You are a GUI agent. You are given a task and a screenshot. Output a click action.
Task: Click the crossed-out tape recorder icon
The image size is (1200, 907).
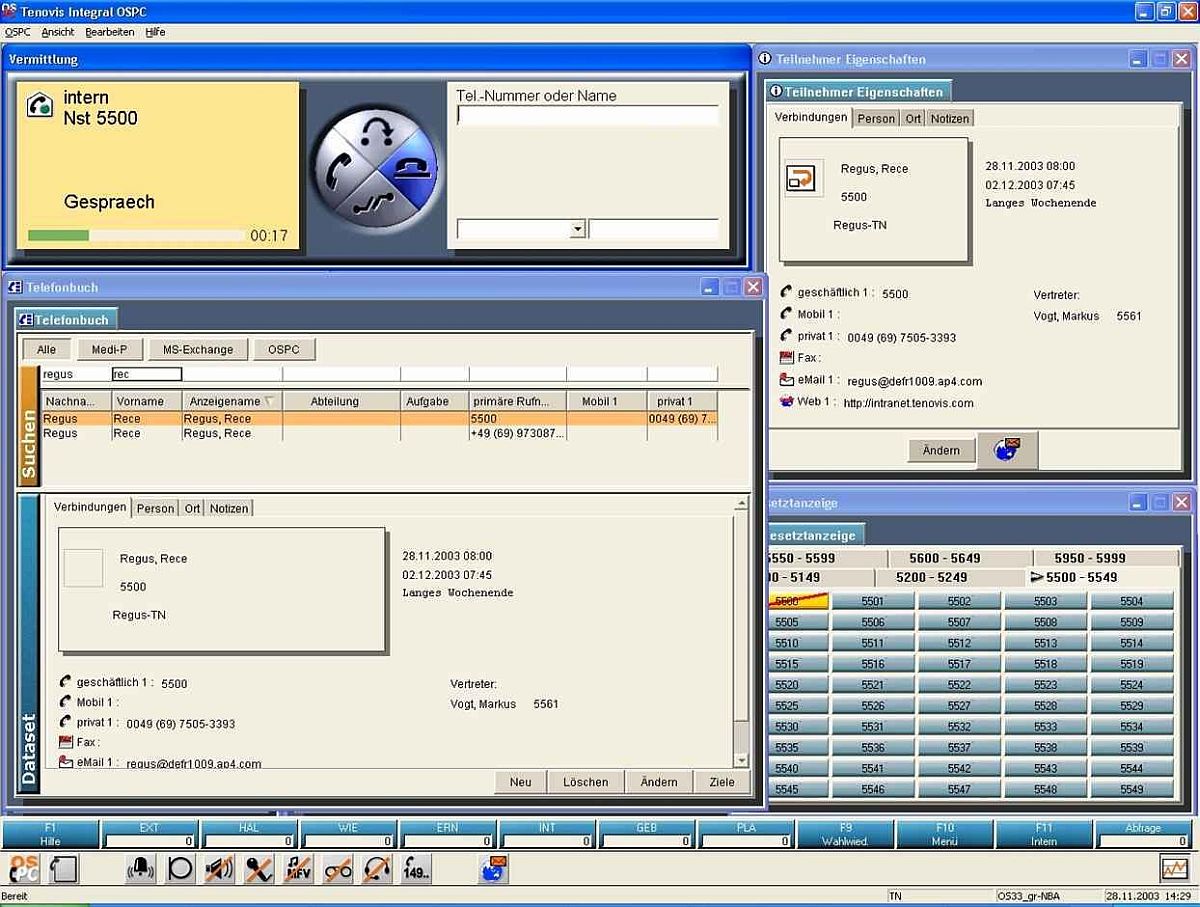338,869
